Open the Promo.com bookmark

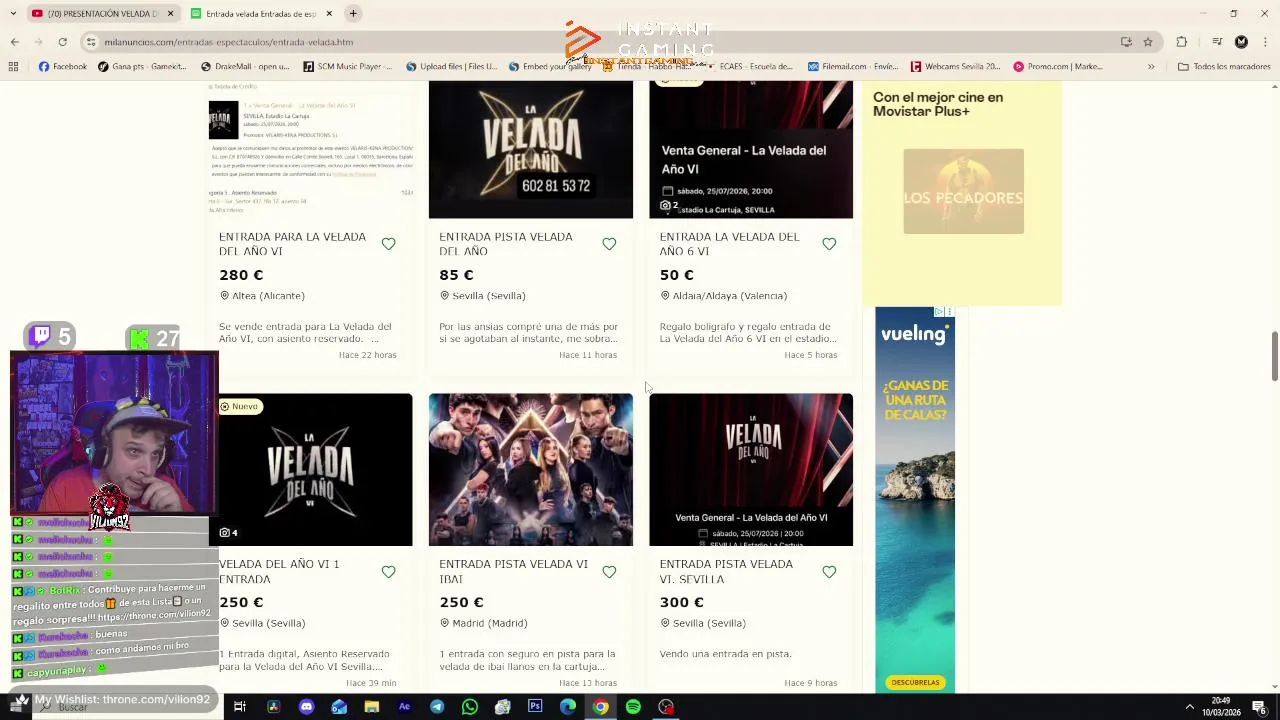[x=1058, y=67]
